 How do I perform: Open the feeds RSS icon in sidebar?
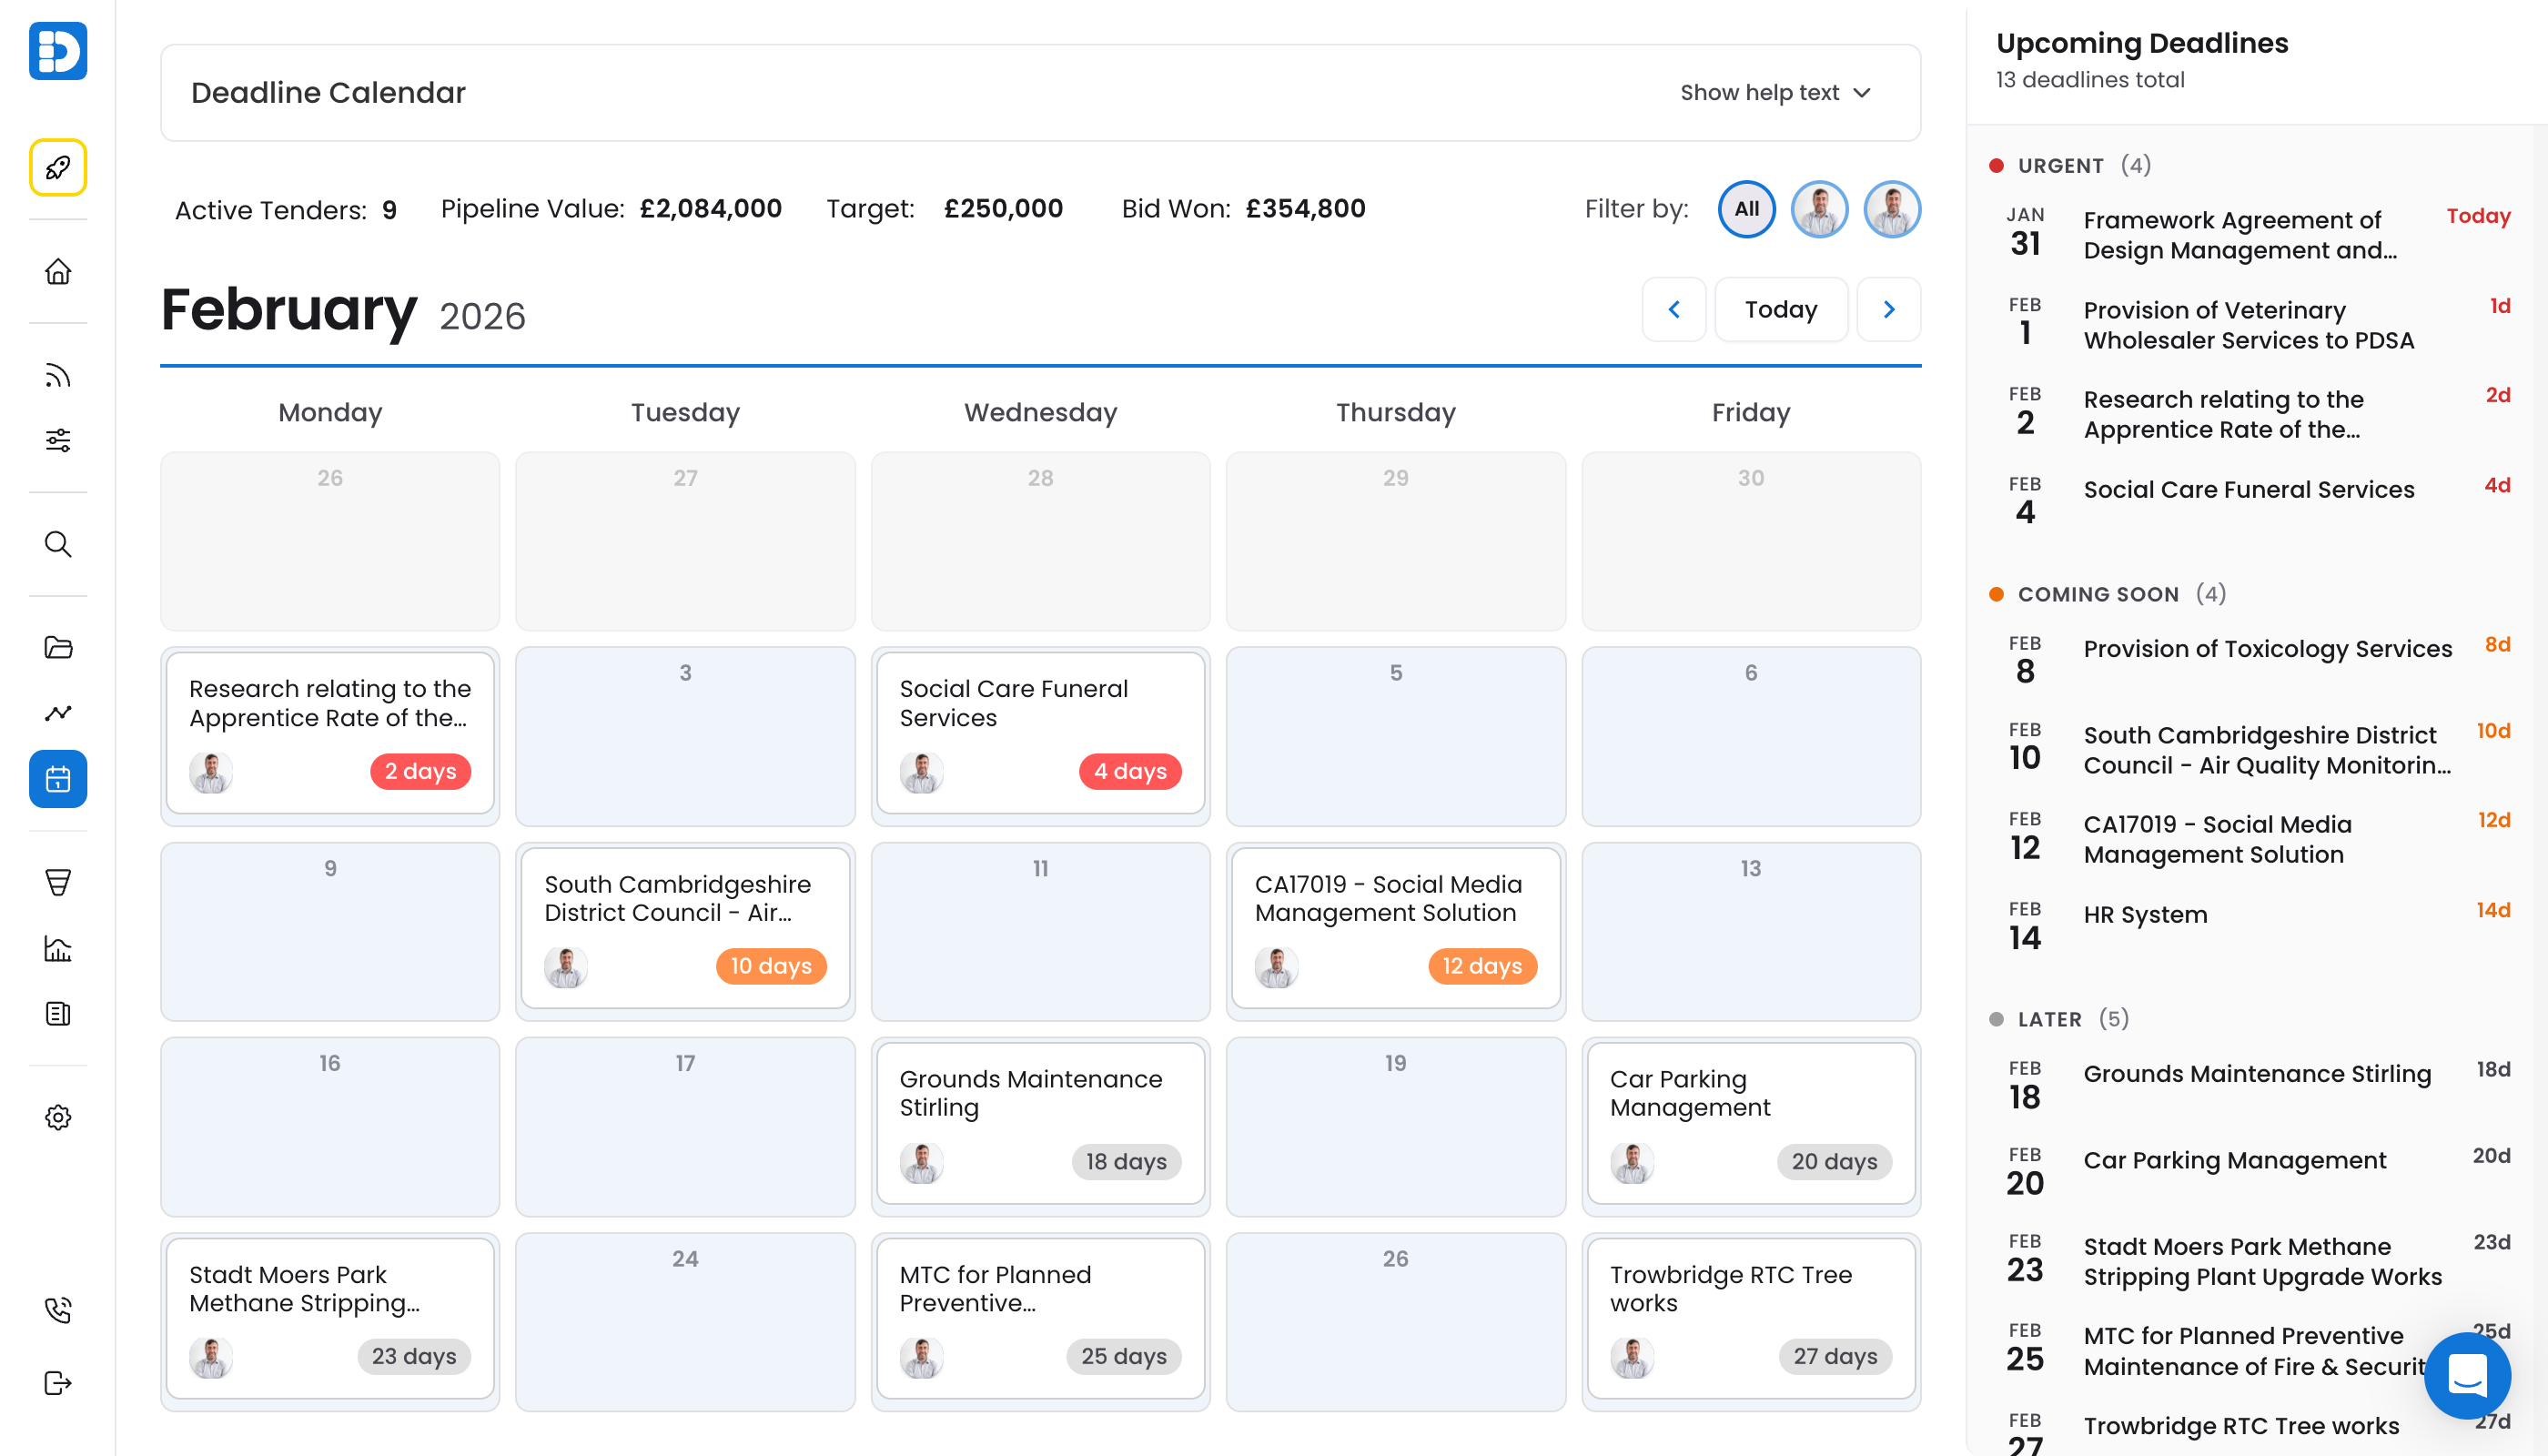click(x=57, y=375)
